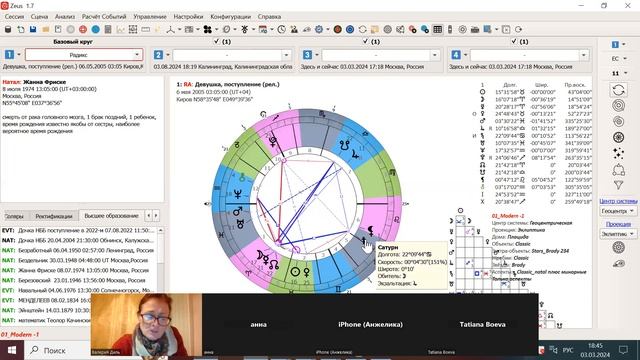Click the dark wheel chart sidebar icon
Image resolution: width=640 pixels, height=360 pixels.
click(x=619, y=137)
